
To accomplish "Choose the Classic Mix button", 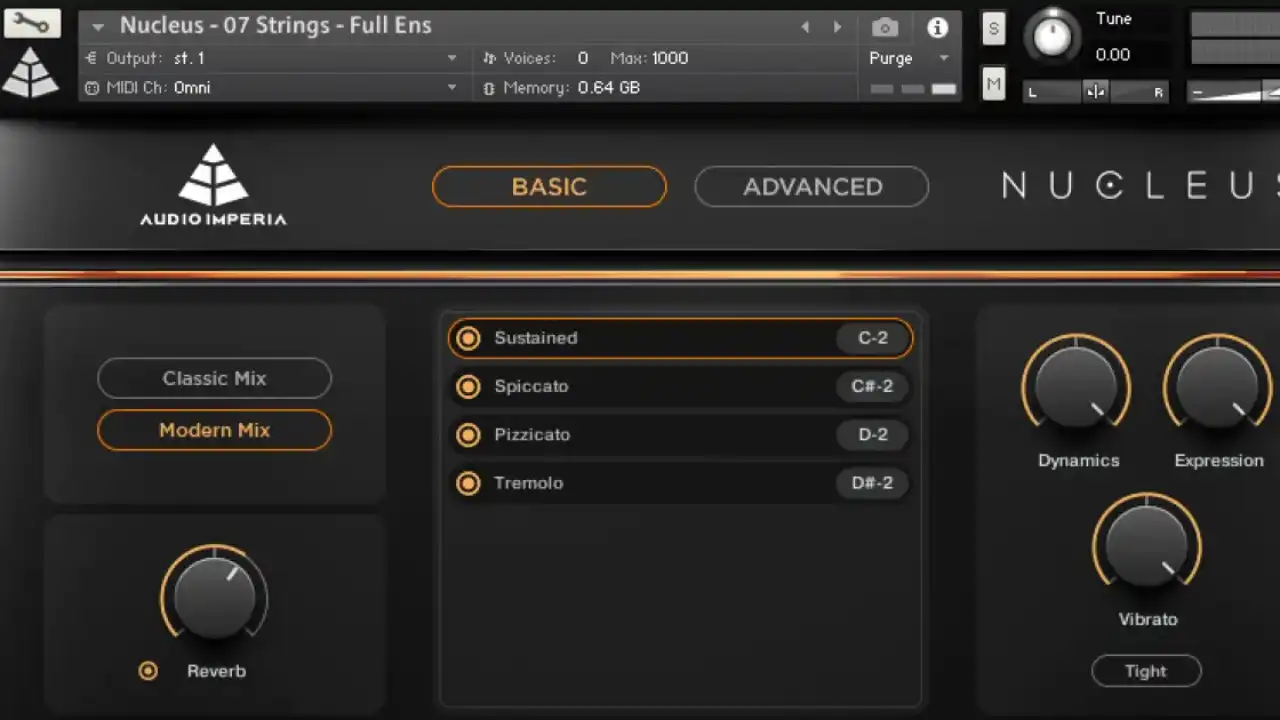I will [x=214, y=378].
